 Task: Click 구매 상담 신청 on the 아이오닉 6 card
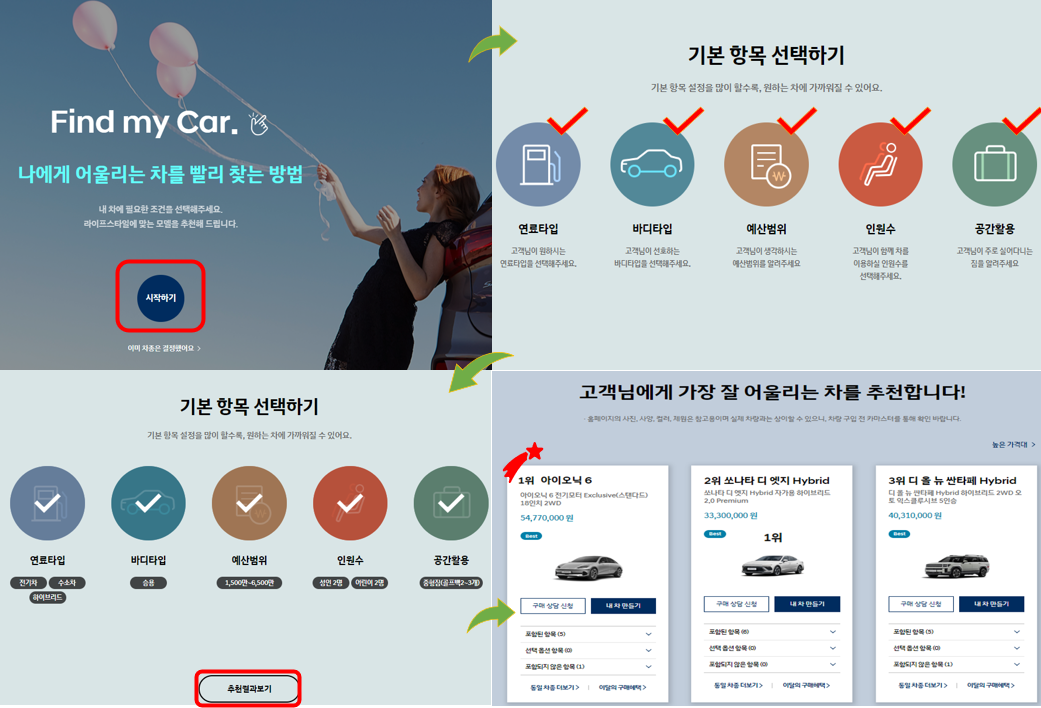coord(553,606)
